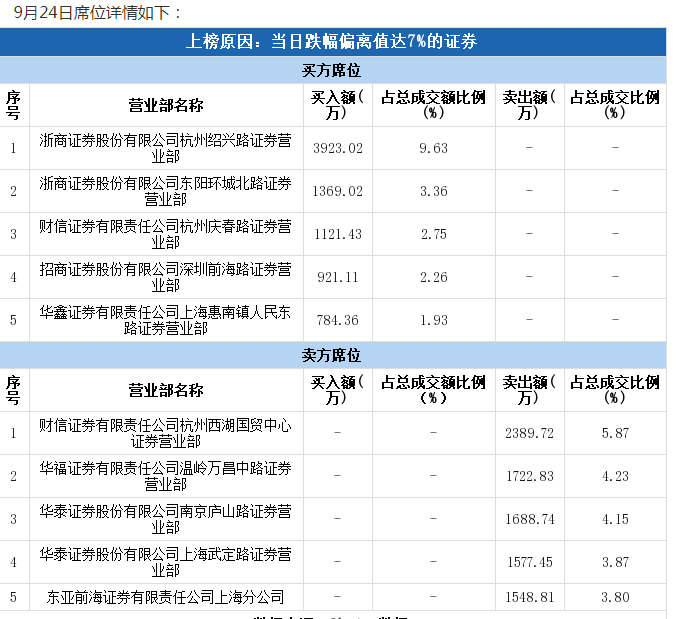Click 华福证券有限责任公司温岭万昌中路证券营业部
Screen dimensions: 677x619
(x=166, y=476)
